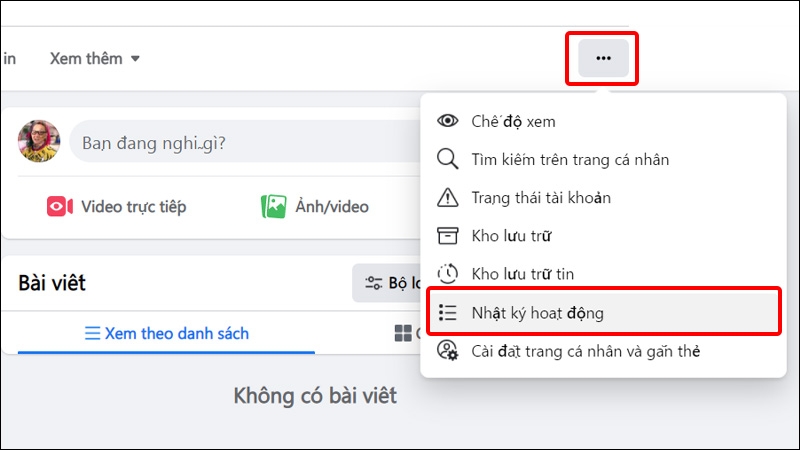The height and width of the screenshot is (450, 800).
Task: Click the eye icon for view mode
Action: (447, 121)
